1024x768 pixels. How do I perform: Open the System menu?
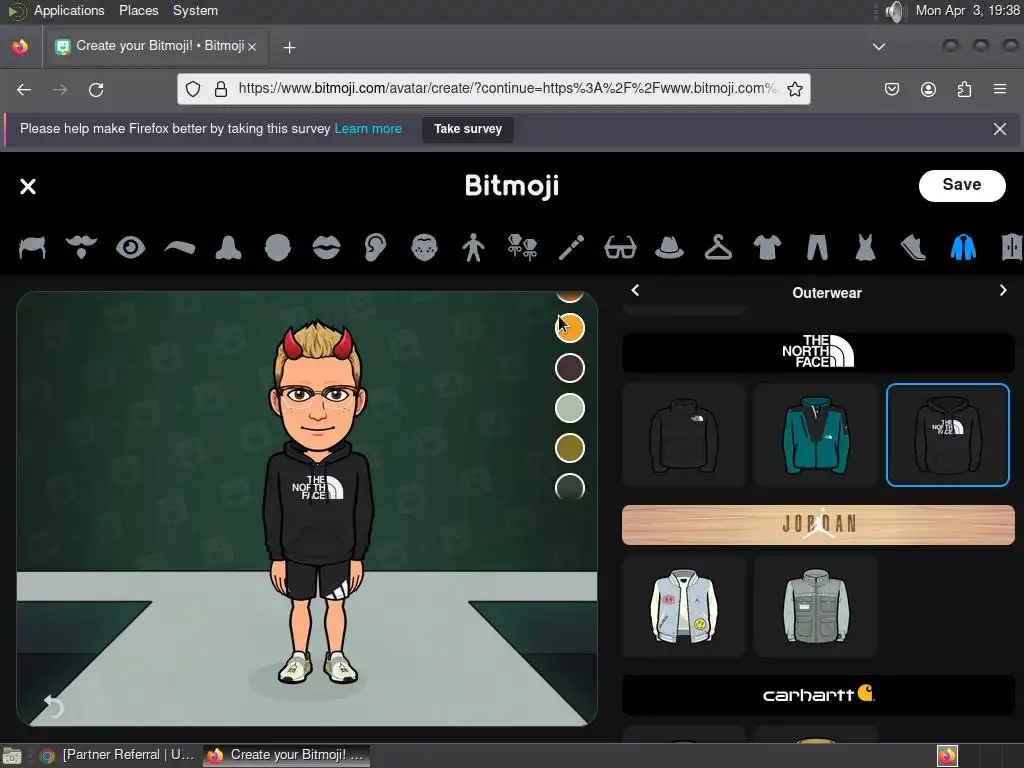[195, 10]
